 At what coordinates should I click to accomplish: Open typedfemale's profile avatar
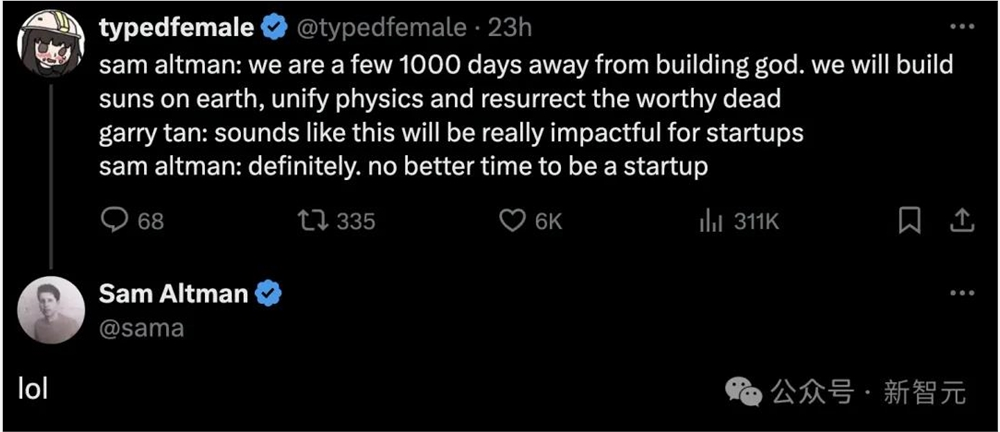point(51,42)
